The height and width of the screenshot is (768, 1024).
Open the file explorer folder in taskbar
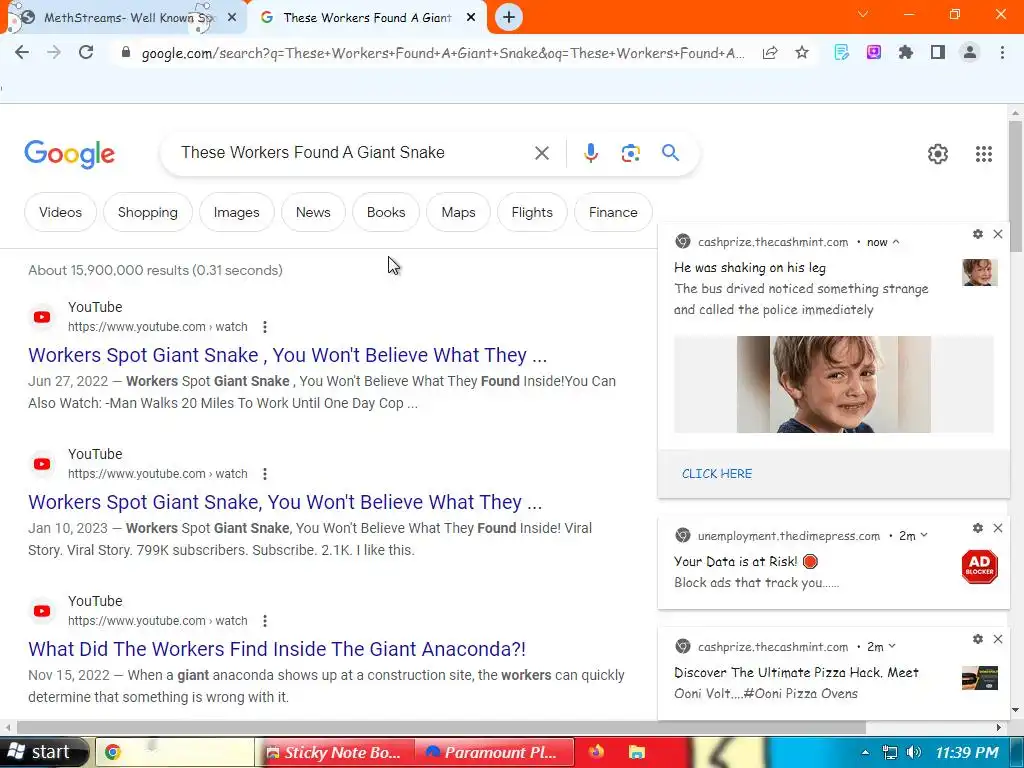pos(637,752)
